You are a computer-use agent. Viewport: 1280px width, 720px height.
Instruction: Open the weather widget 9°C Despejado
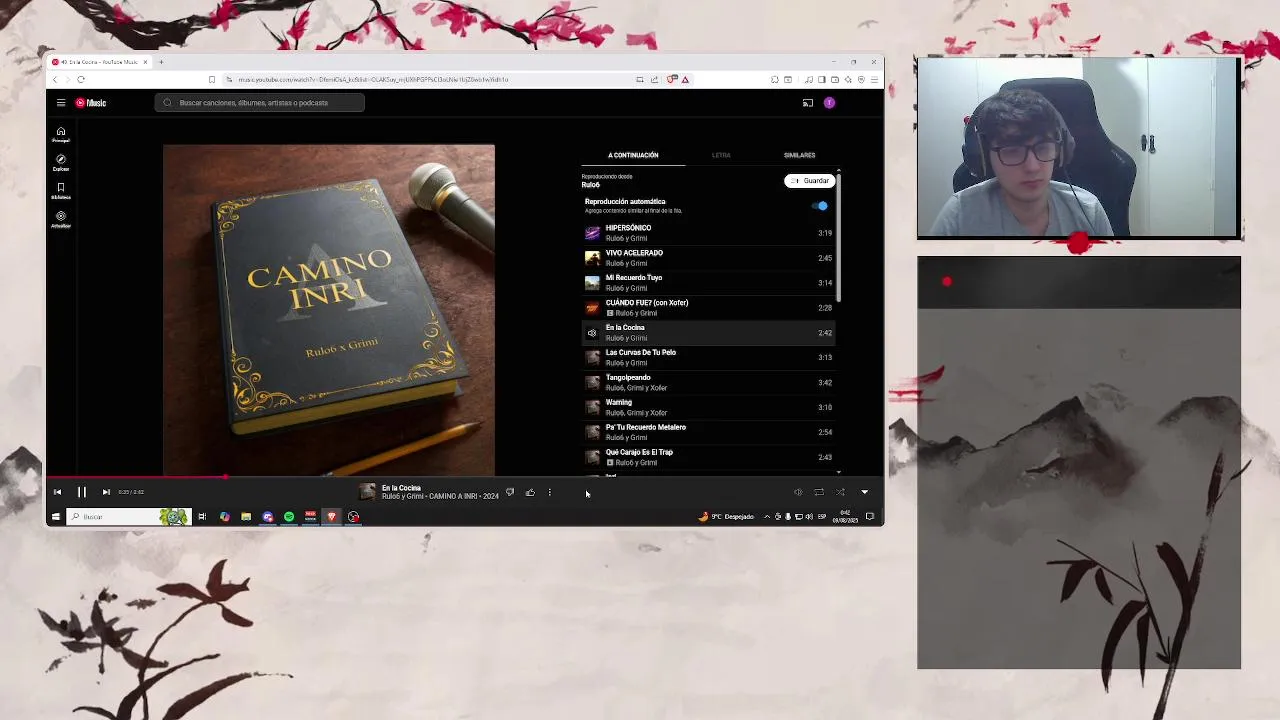click(x=727, y=517)
